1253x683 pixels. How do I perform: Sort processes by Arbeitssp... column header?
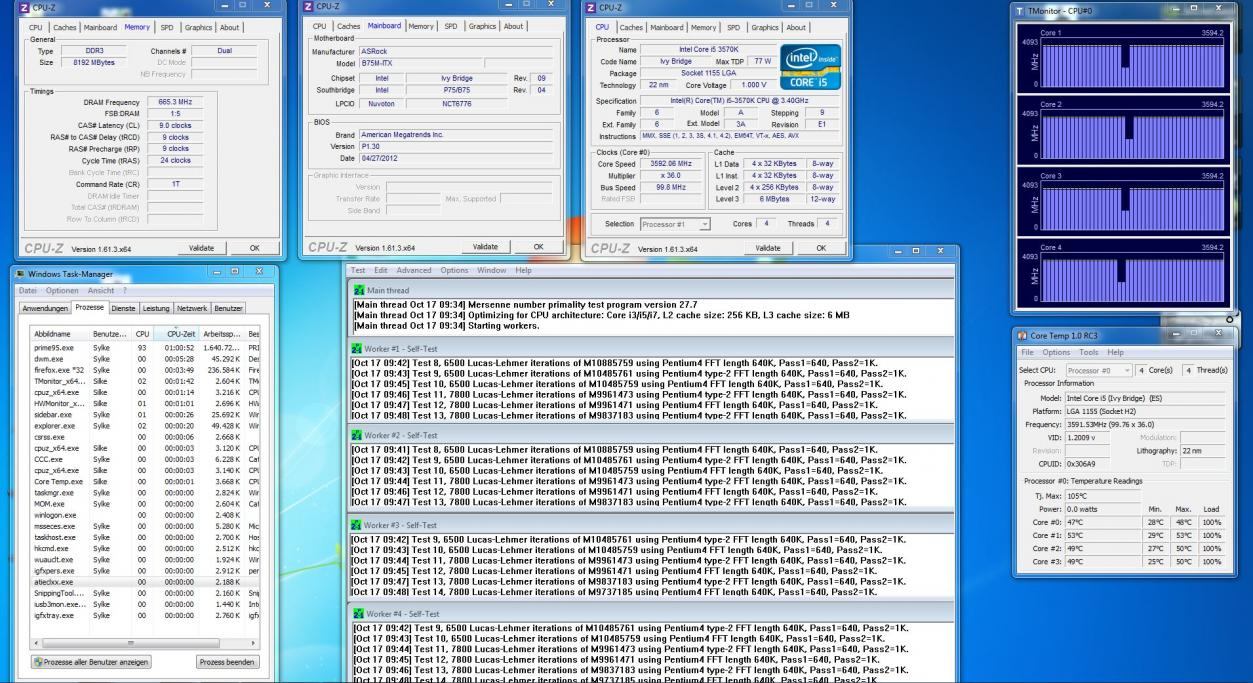pyautogui.click(x=223, y=333)
